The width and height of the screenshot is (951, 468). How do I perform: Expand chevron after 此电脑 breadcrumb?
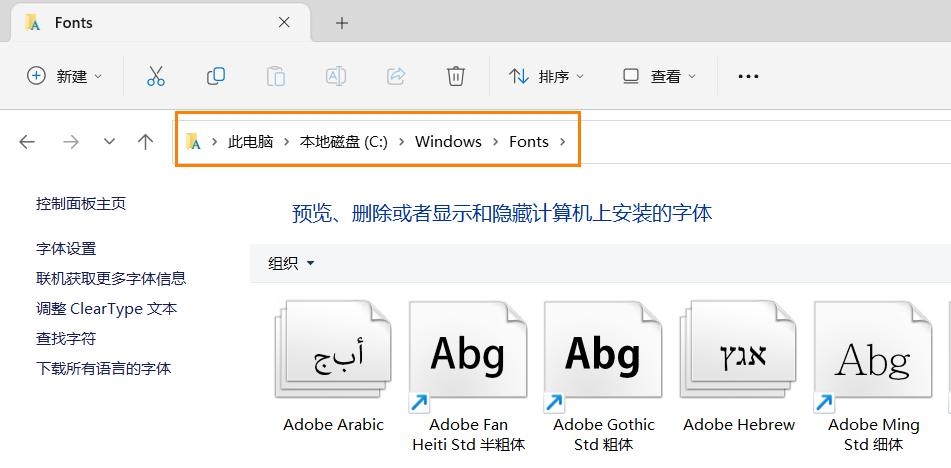[287, 142]
